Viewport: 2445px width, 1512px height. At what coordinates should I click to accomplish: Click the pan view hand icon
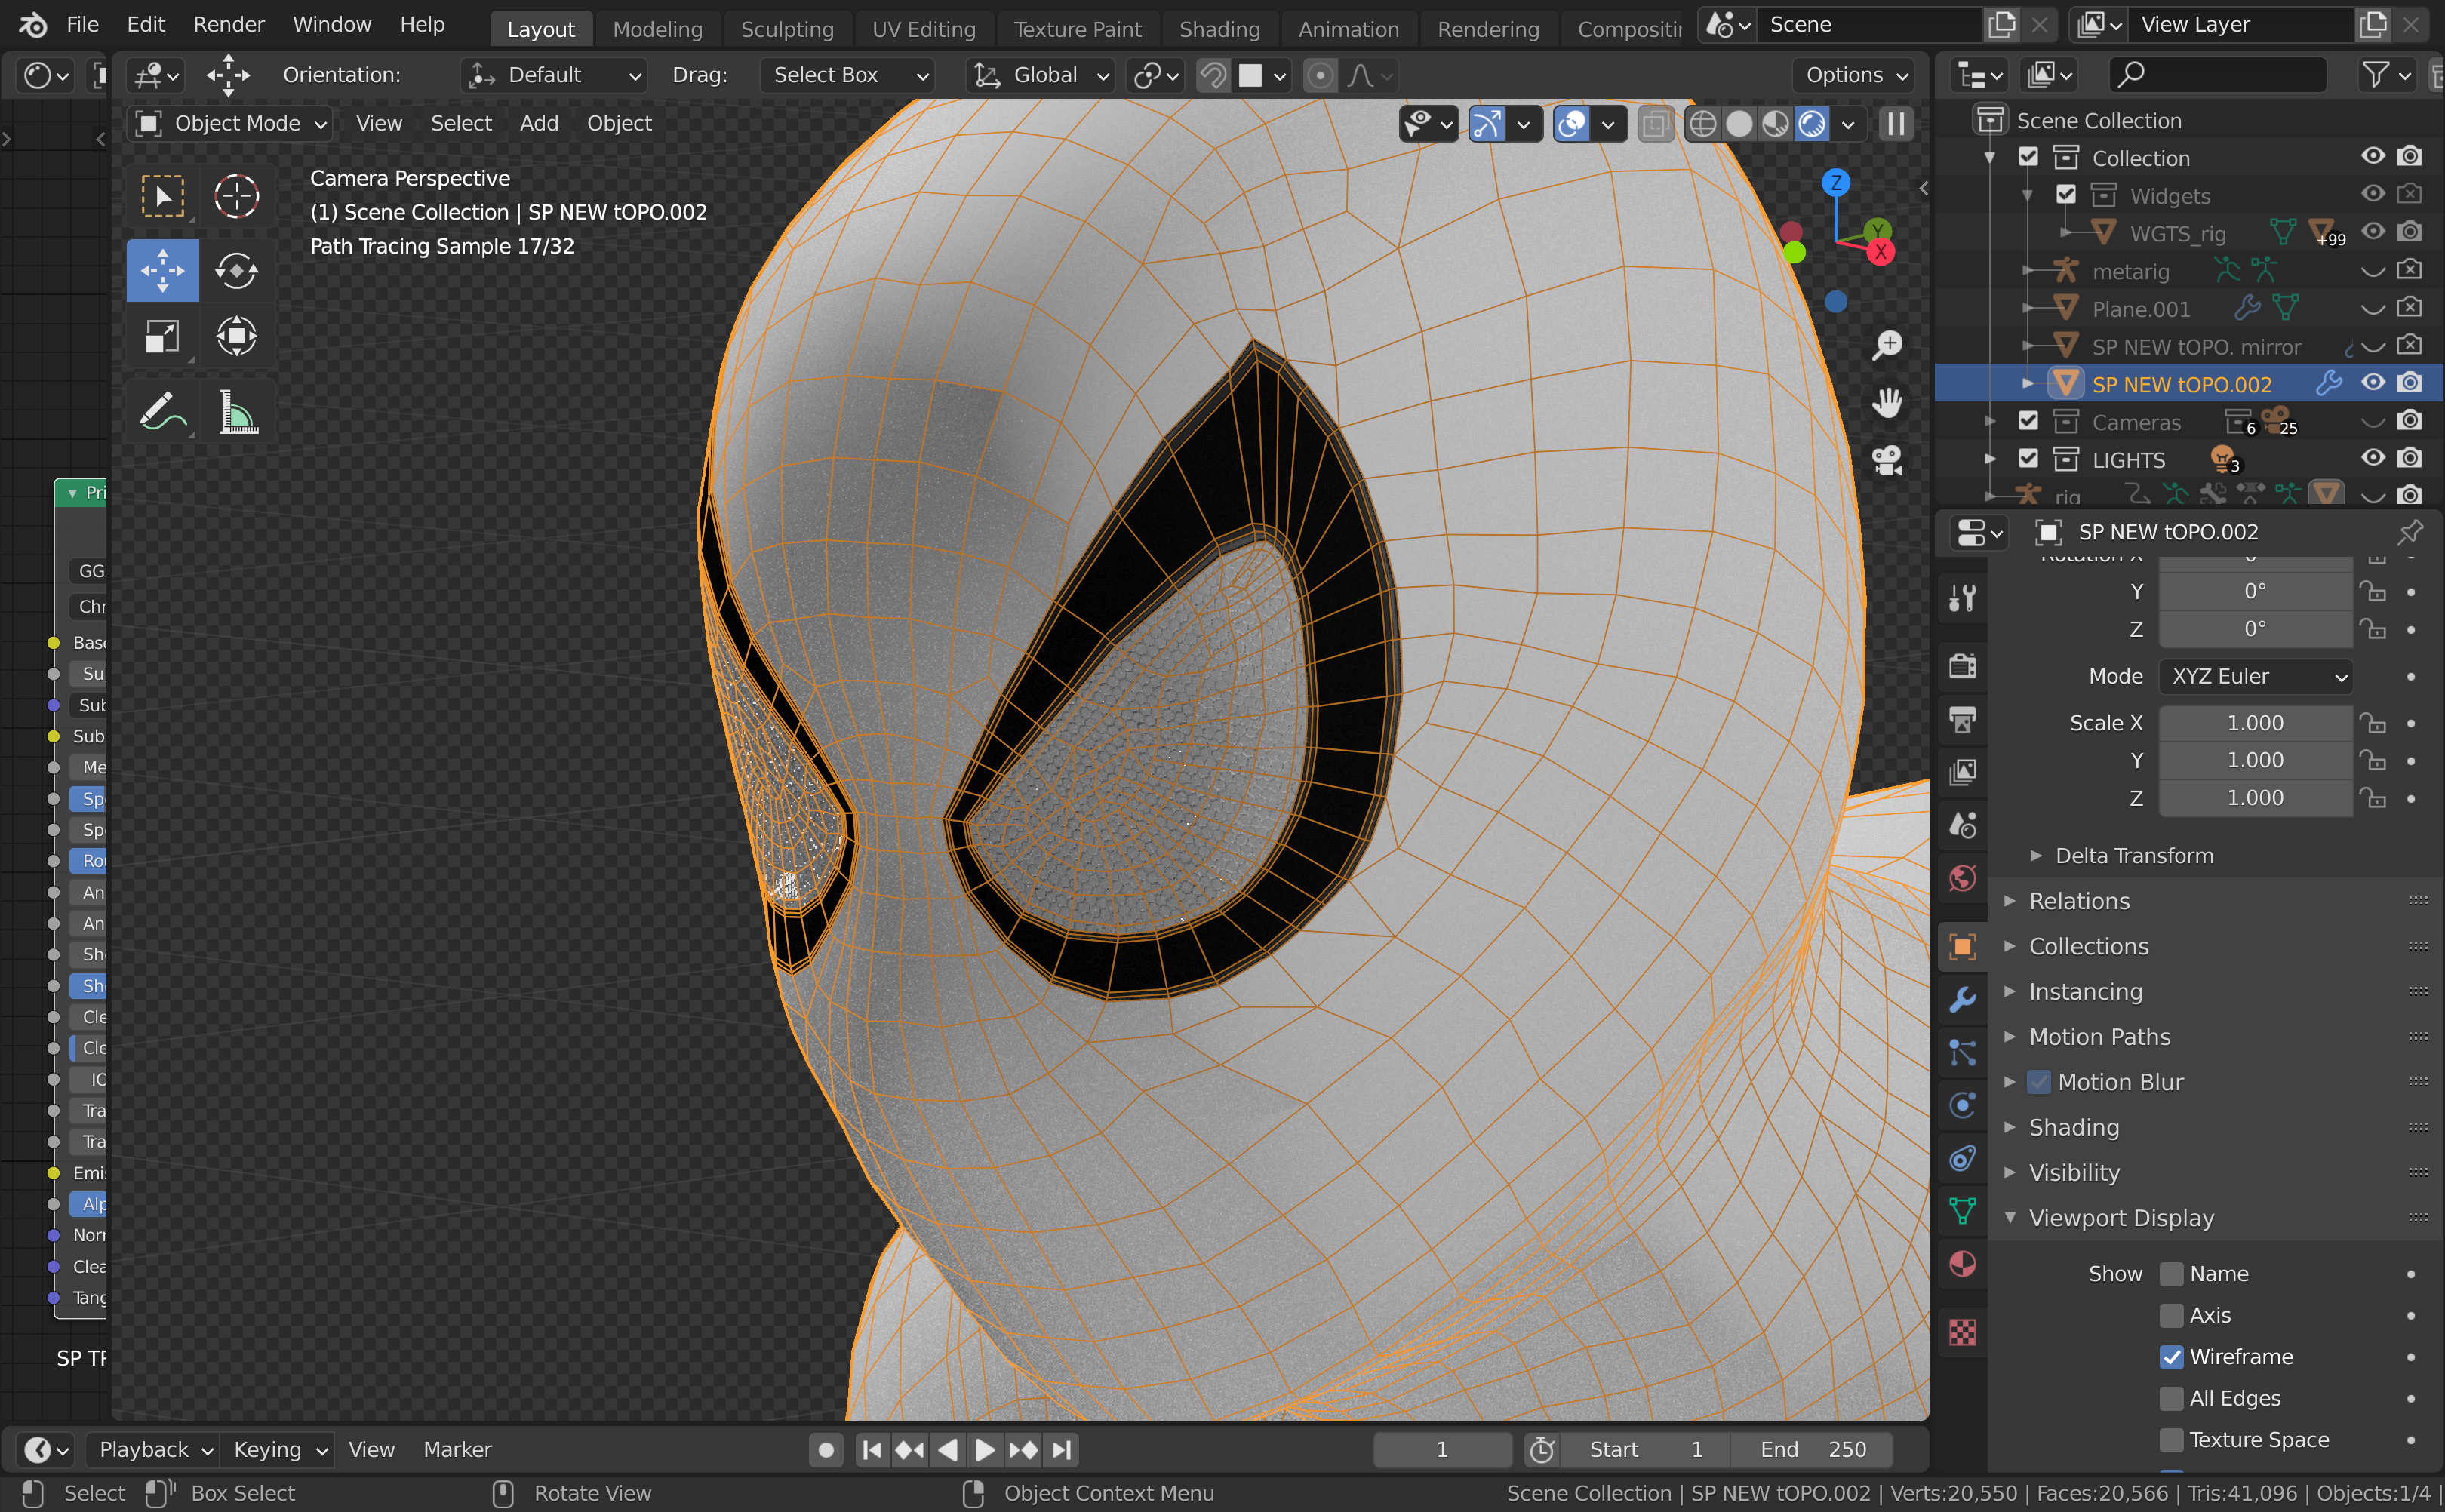[x=1887, y=403]
